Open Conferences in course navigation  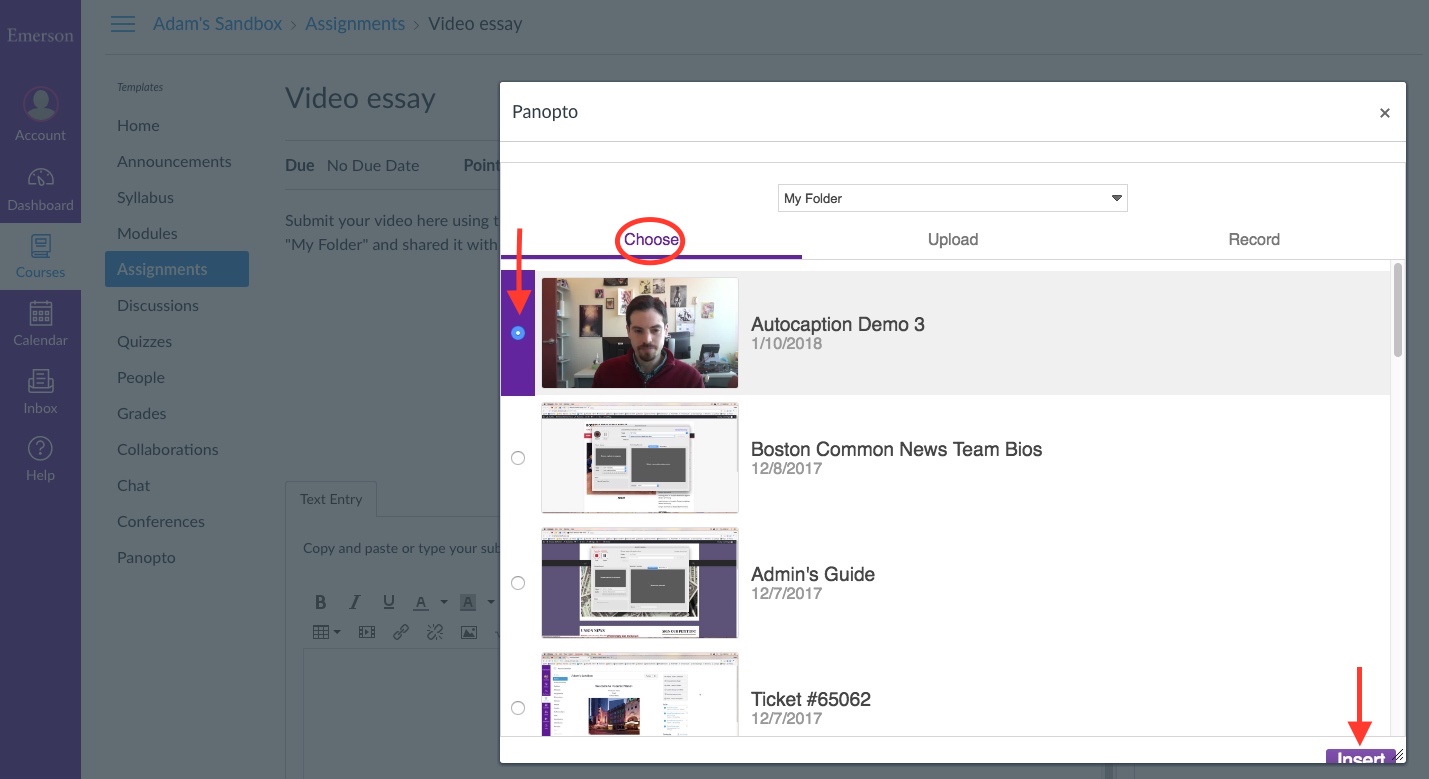click(161, 521)
